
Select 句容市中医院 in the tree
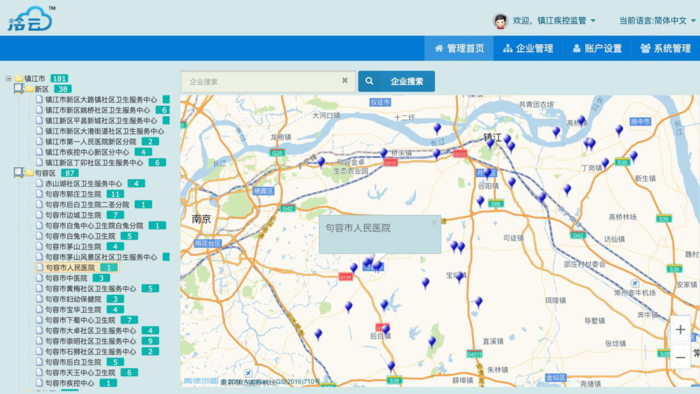(66, 278)
